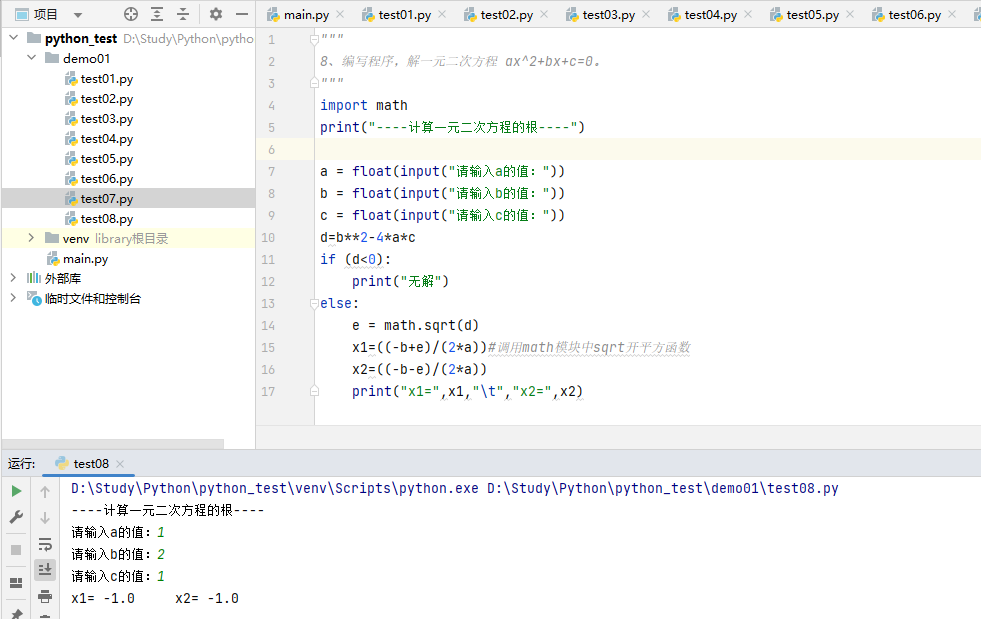Switch to test03.py editor tab

coord(608,14)
